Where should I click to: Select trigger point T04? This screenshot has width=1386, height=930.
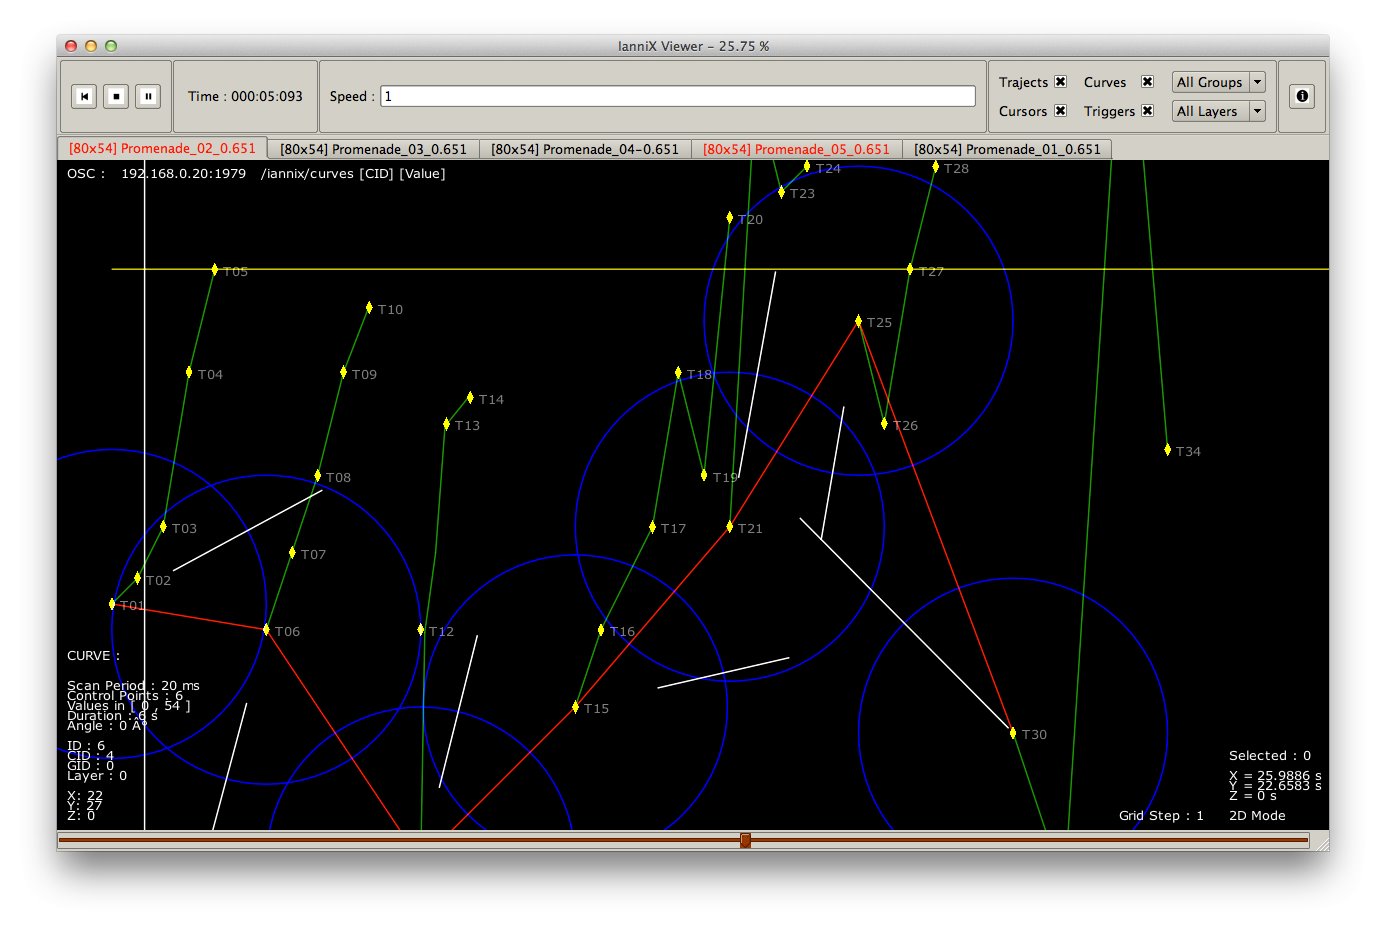189,372
